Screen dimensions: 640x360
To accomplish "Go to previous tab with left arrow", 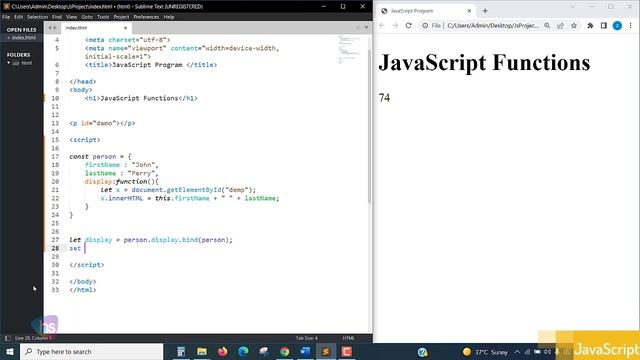I will [50, 28].
